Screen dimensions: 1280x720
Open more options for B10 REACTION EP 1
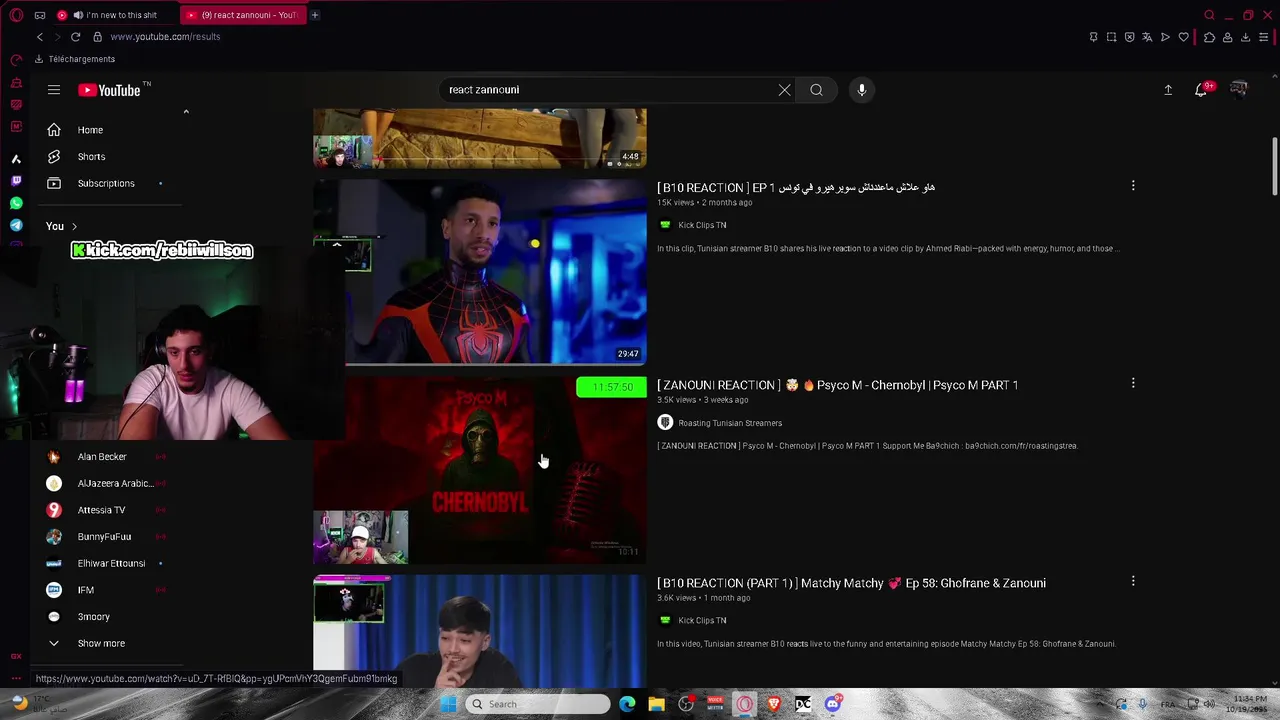click(x=1133, y=186)
